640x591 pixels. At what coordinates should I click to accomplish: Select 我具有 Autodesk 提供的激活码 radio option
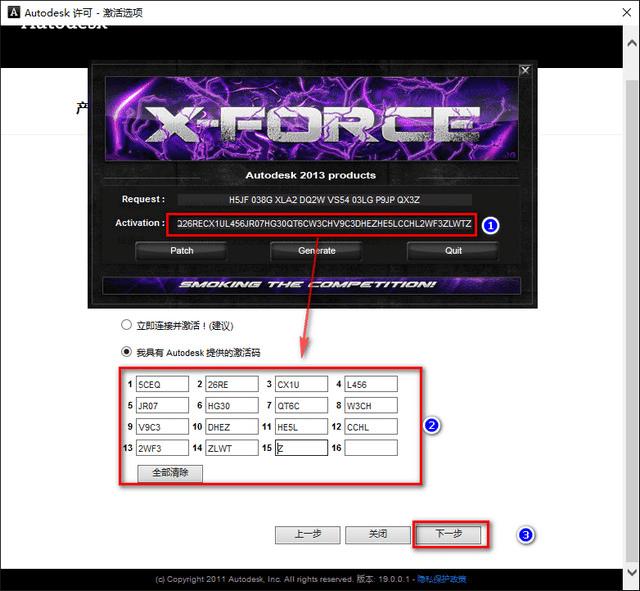coord(126,351)
